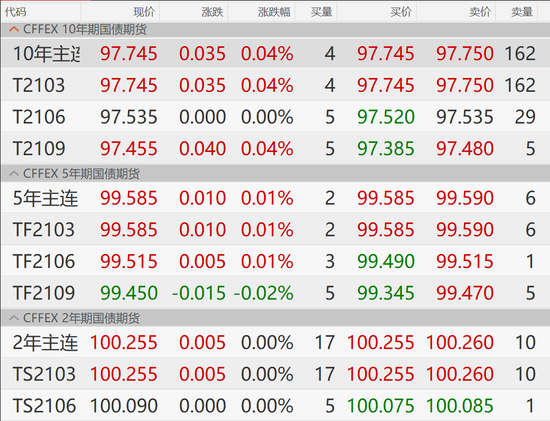The width and height of the screenshot is (550, 421).
Task: Click TF2109 ask price 99.470
Action: [465, 293]
